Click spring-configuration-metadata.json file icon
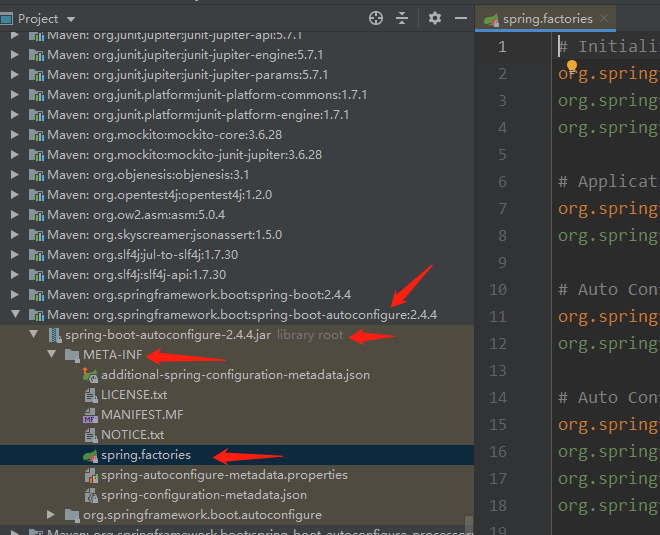Viewport: 660px width, 535px height. click(x=90, y=495)
